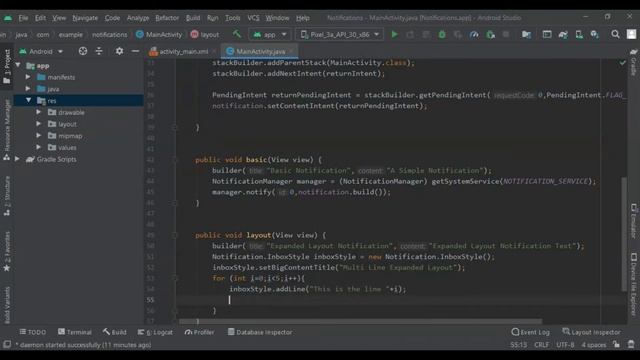Click the CRLF line separator indicator
640x360 pixels.
541,344
